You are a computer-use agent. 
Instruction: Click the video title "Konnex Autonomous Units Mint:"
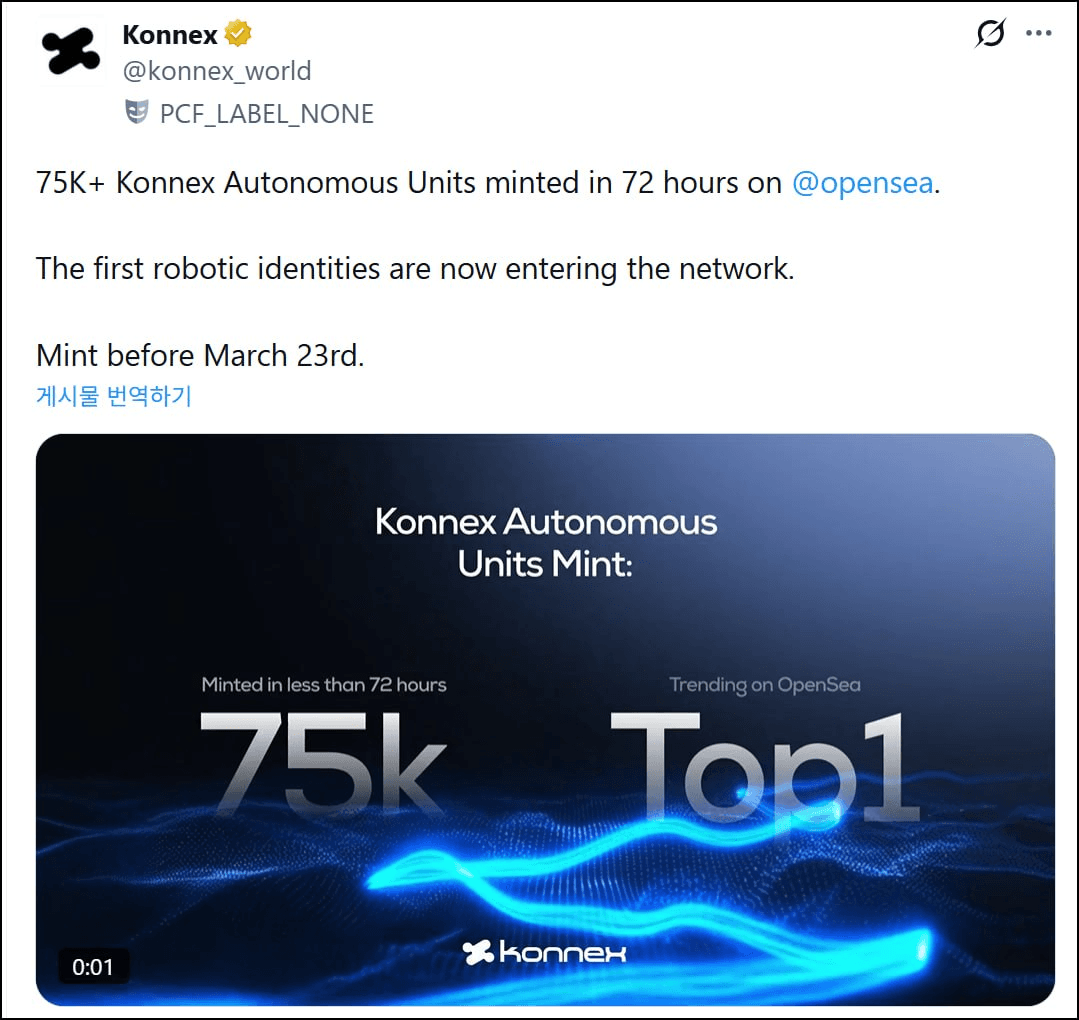[x=546, y=543]
